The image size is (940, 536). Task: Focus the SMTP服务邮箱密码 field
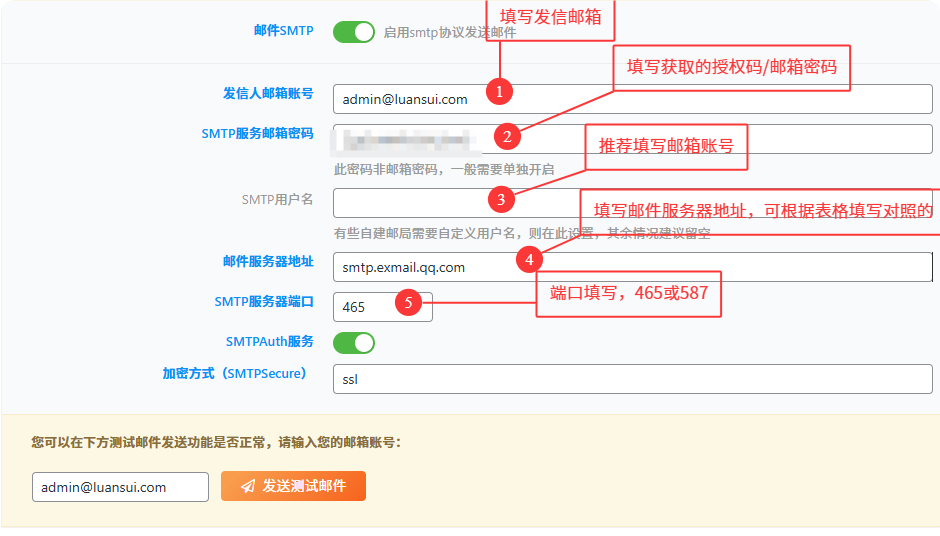pyautogui.click(x=632, y=139)
